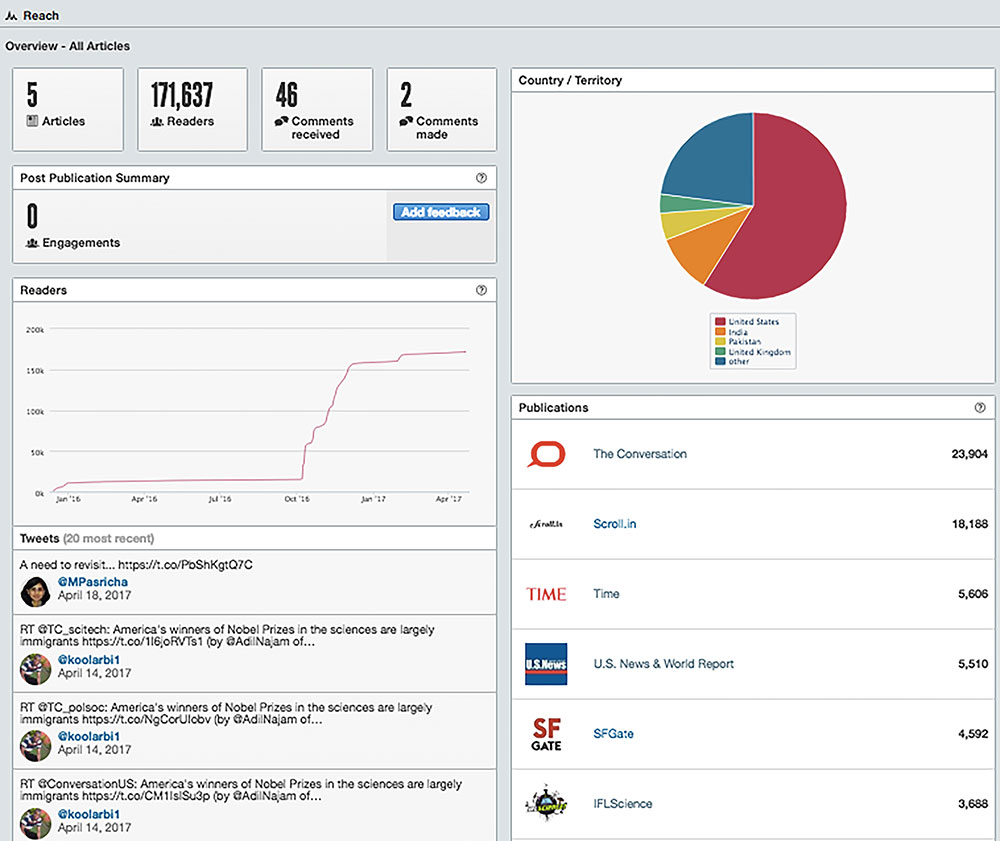Click the SF Gate logo
The width and height of the screenshot is (1000, 841).
click(546, 734)
